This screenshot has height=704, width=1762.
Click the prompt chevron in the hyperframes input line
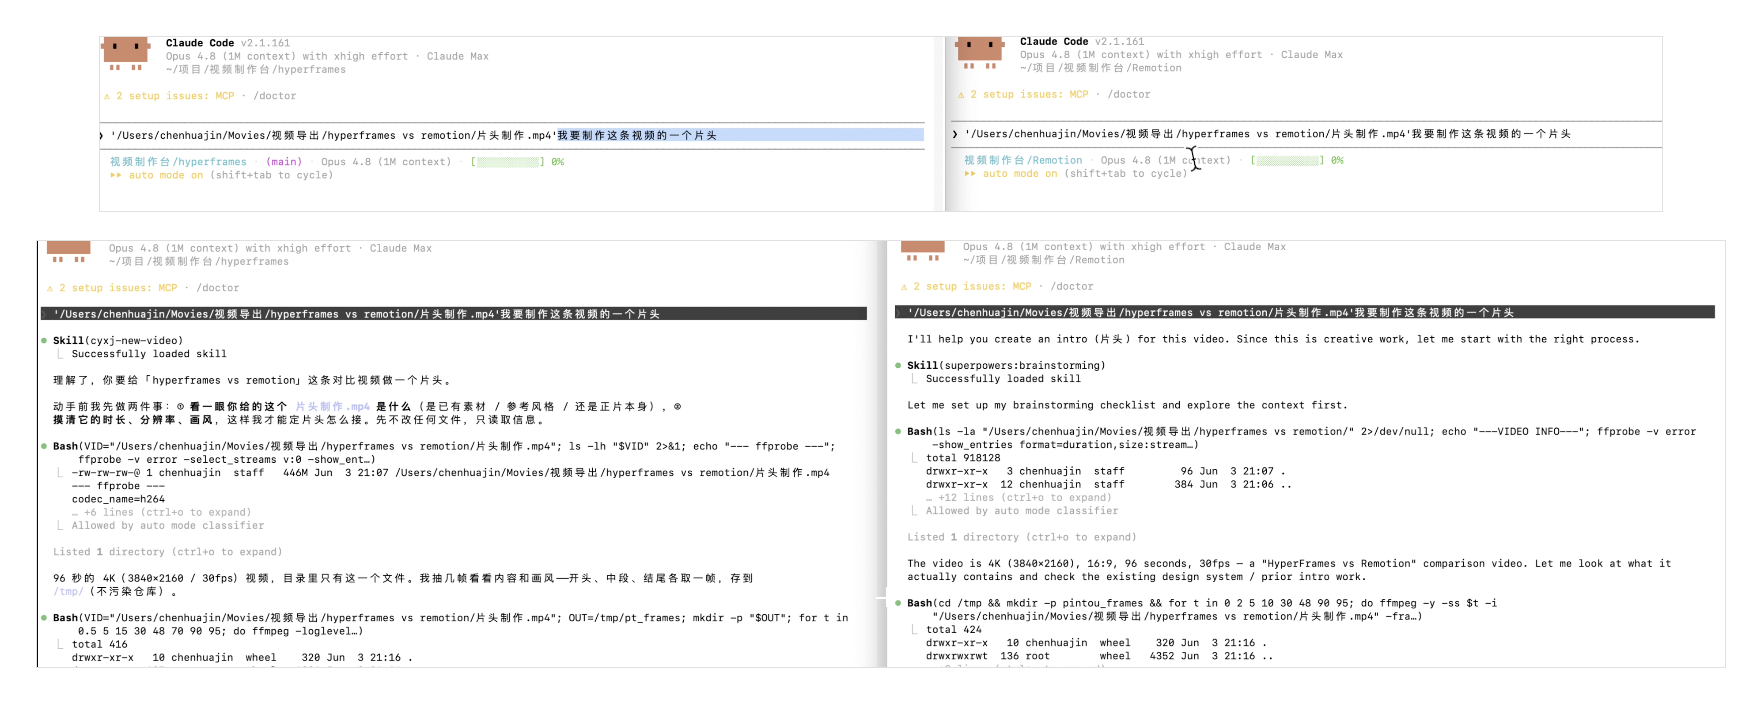pyautogui.click(x=102, y=136)
